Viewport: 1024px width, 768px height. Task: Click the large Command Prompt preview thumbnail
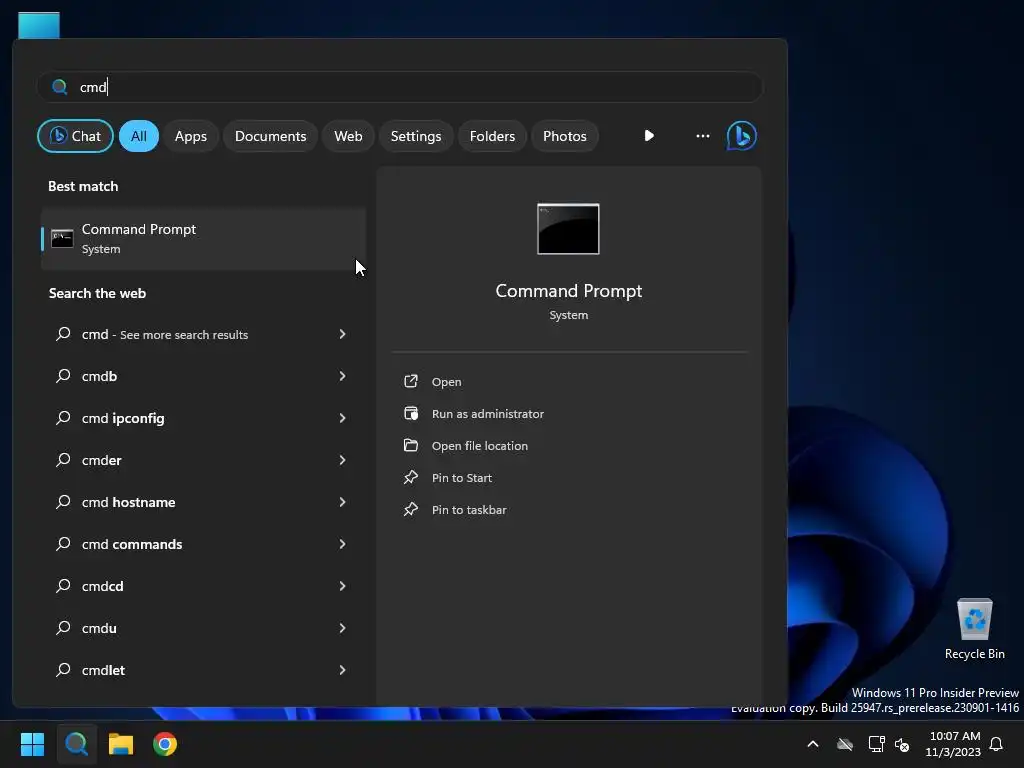tap(568, 229)
